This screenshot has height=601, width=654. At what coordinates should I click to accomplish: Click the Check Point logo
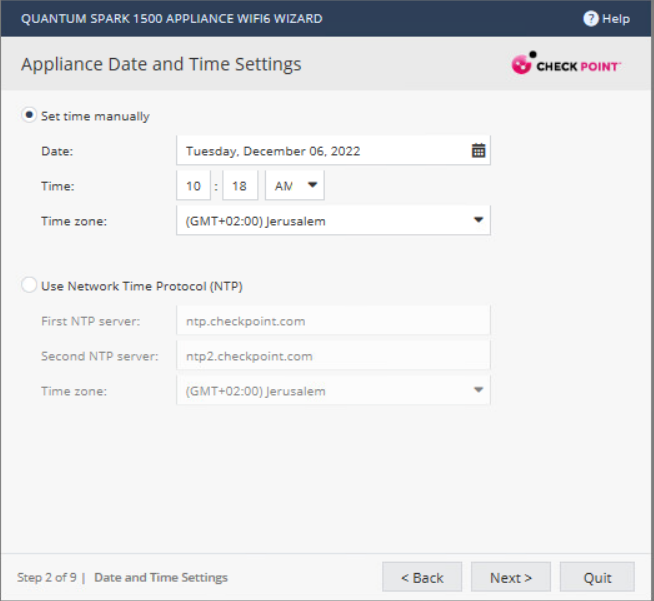click(x=566, y=63)
